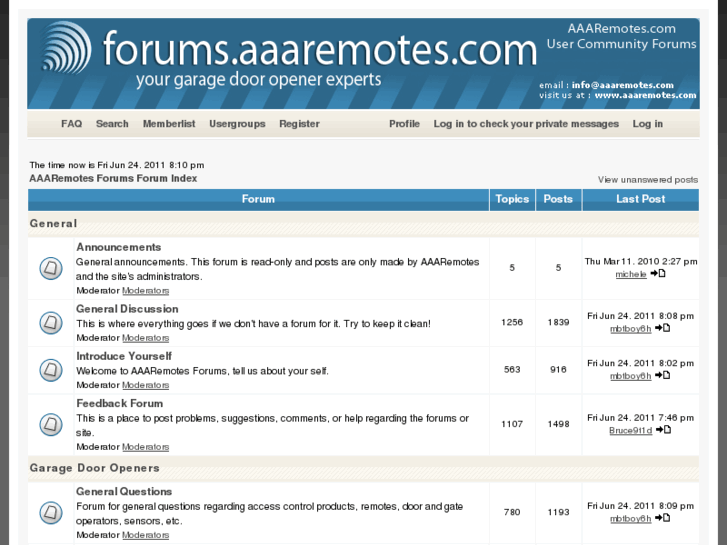Click the Log in link
Screen dimensions: 727x545
pyautogui.click(x=648, y=124)
